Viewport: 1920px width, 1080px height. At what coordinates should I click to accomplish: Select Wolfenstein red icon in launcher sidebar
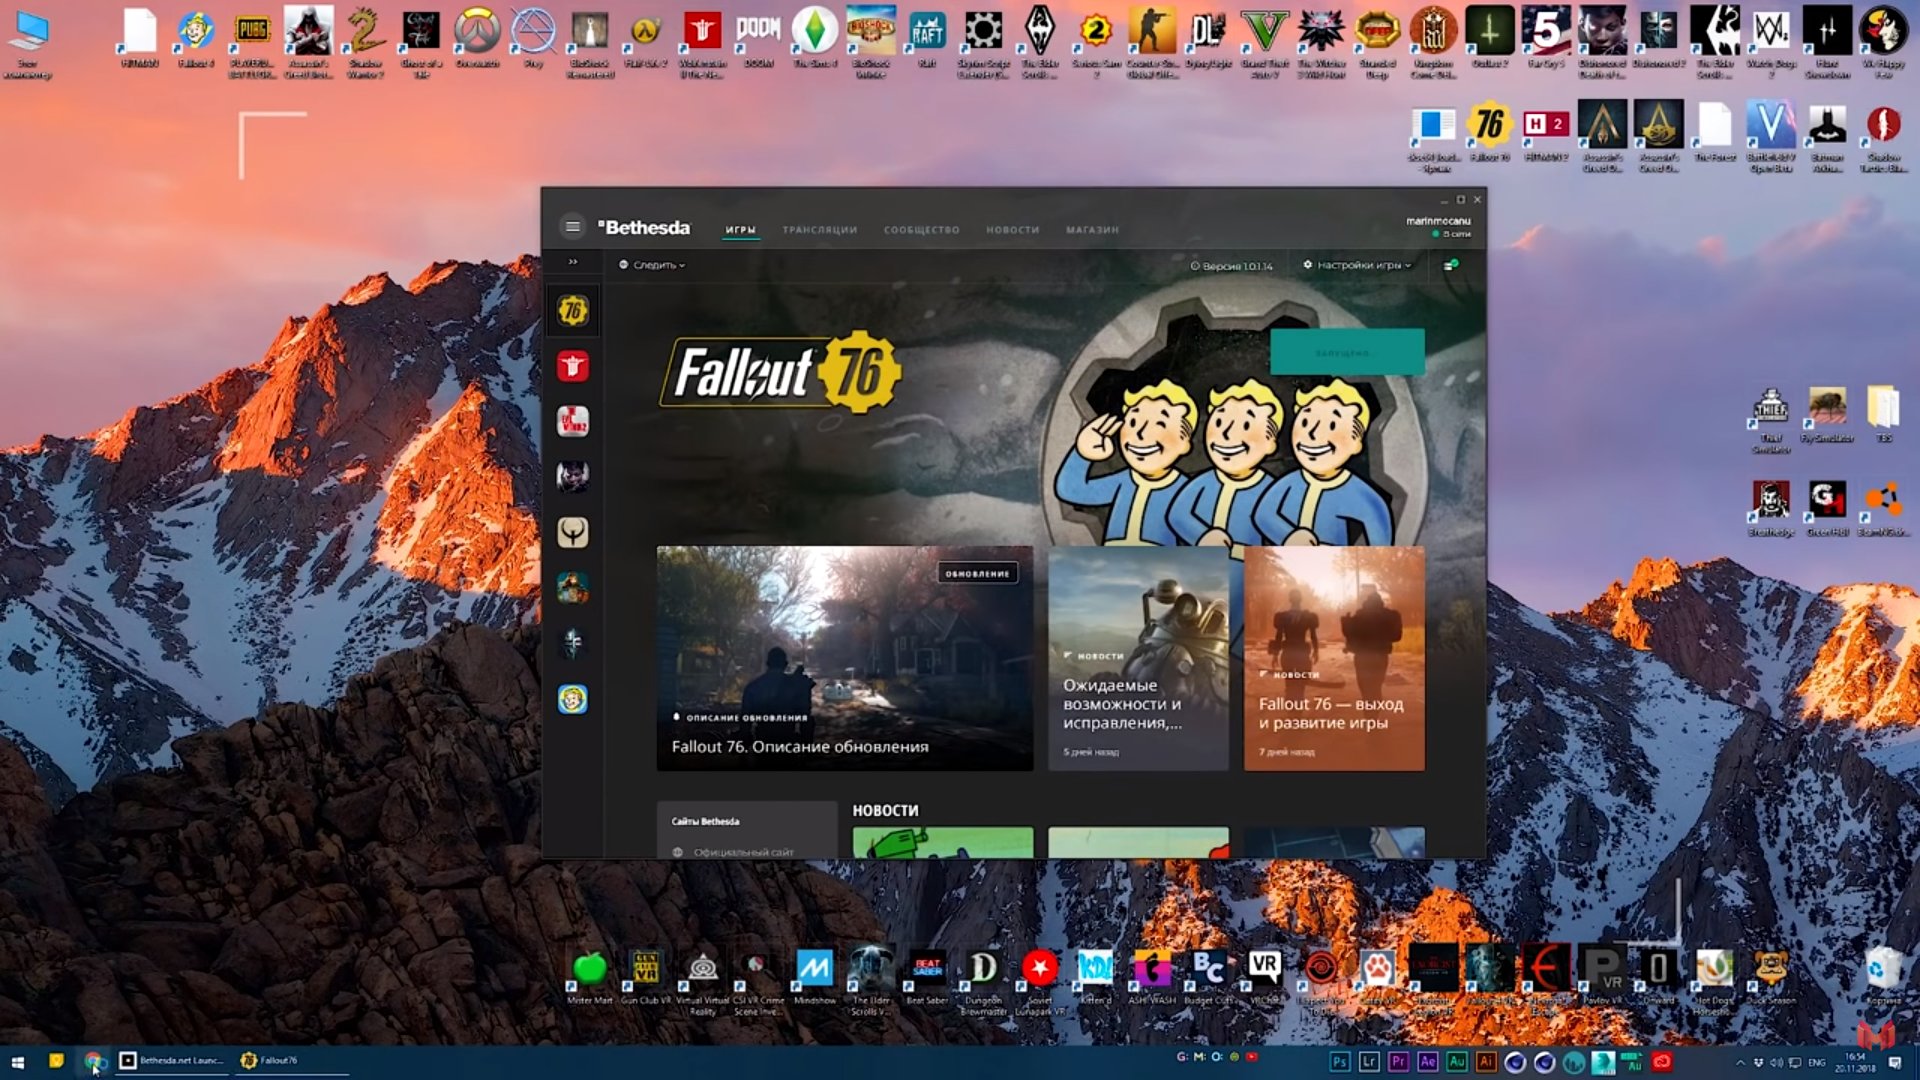572,366
